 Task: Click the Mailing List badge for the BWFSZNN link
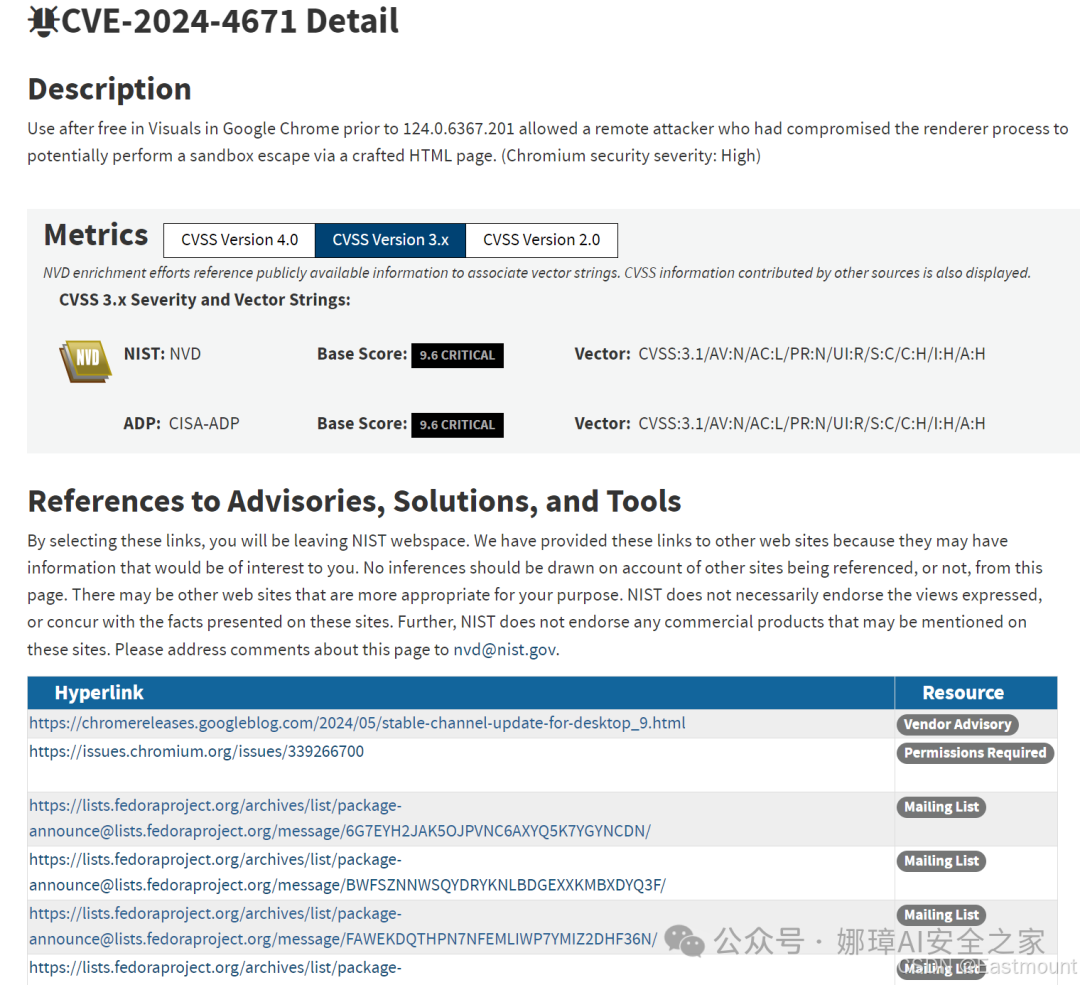click(x=941, y=861)
